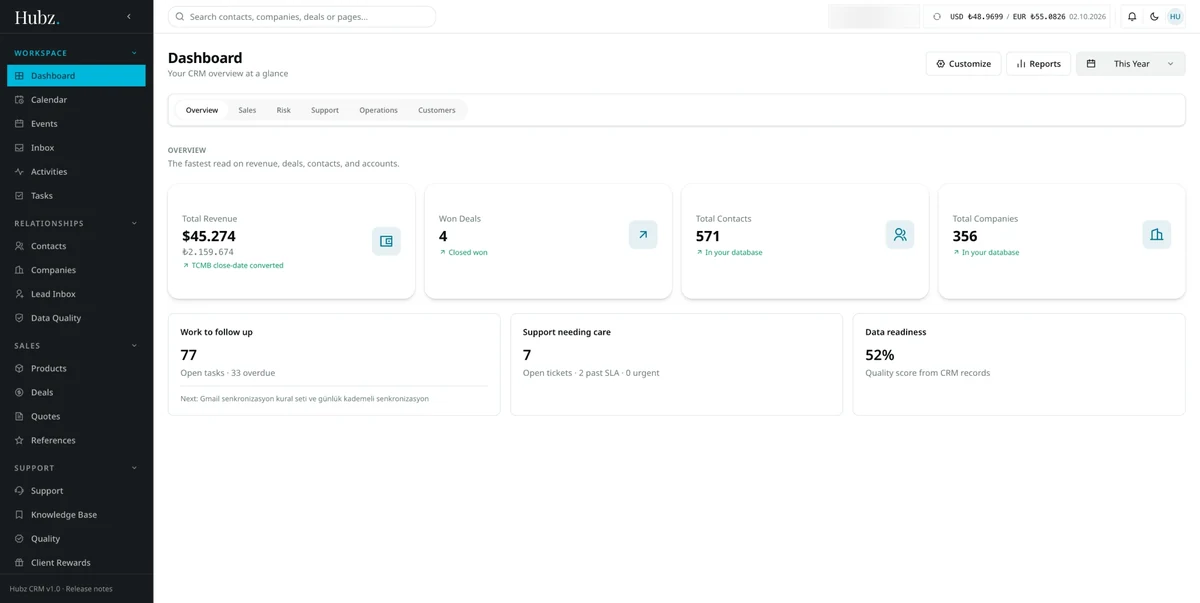Open Reports button
This screenshot has height=603, width=1200.
[1038, 64]
